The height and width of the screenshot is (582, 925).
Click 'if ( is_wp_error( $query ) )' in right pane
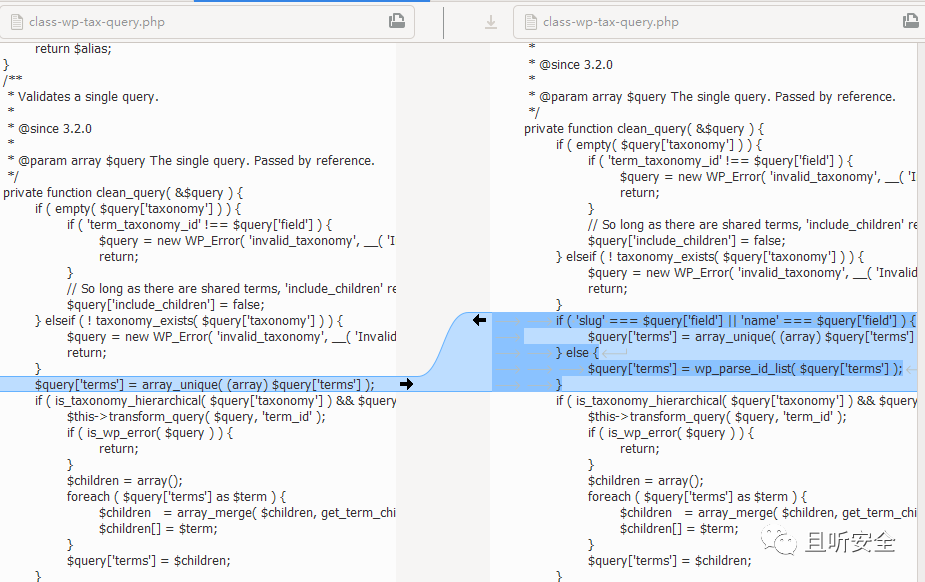671,433
